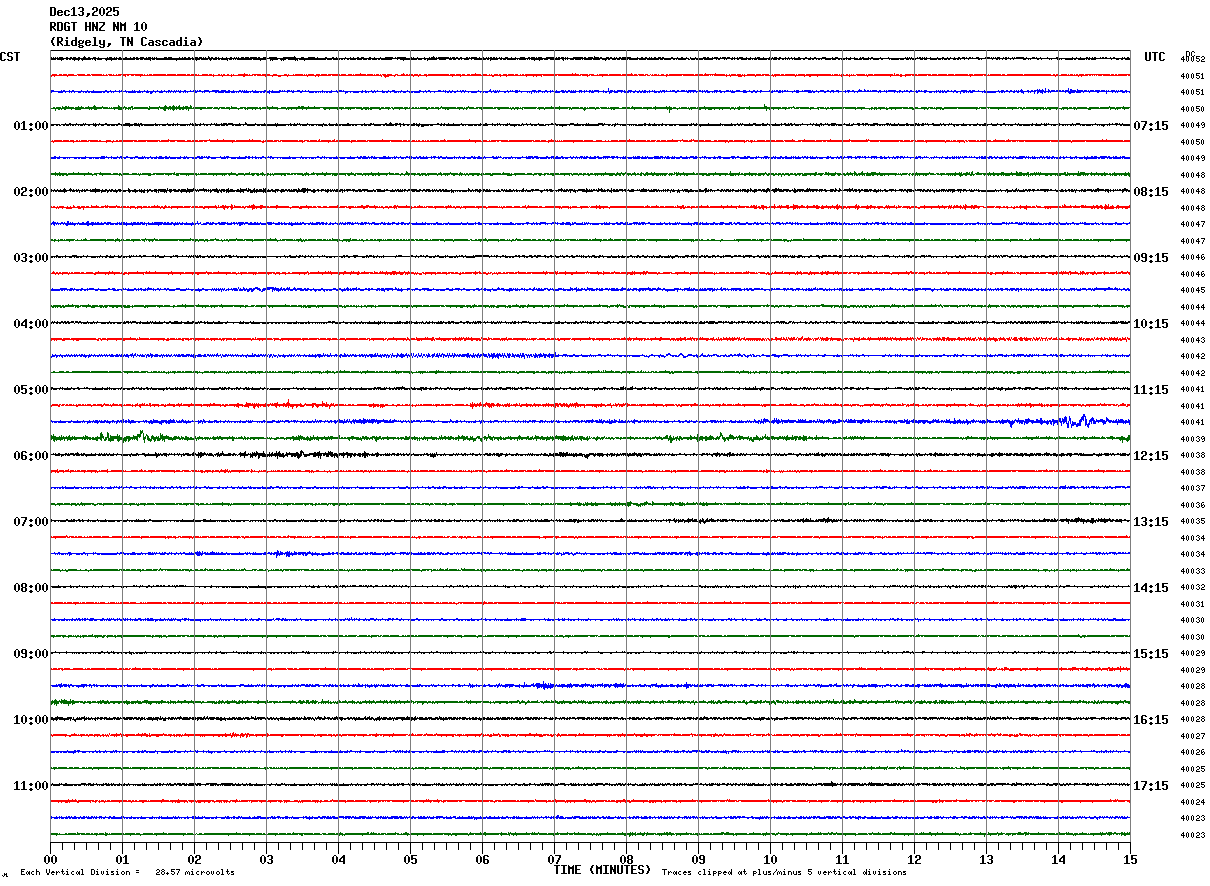Click the "15:15" UTC time label
The width and height of the screenshot is (1210, 886).
pyautogui.click(x=1151, y=654)
